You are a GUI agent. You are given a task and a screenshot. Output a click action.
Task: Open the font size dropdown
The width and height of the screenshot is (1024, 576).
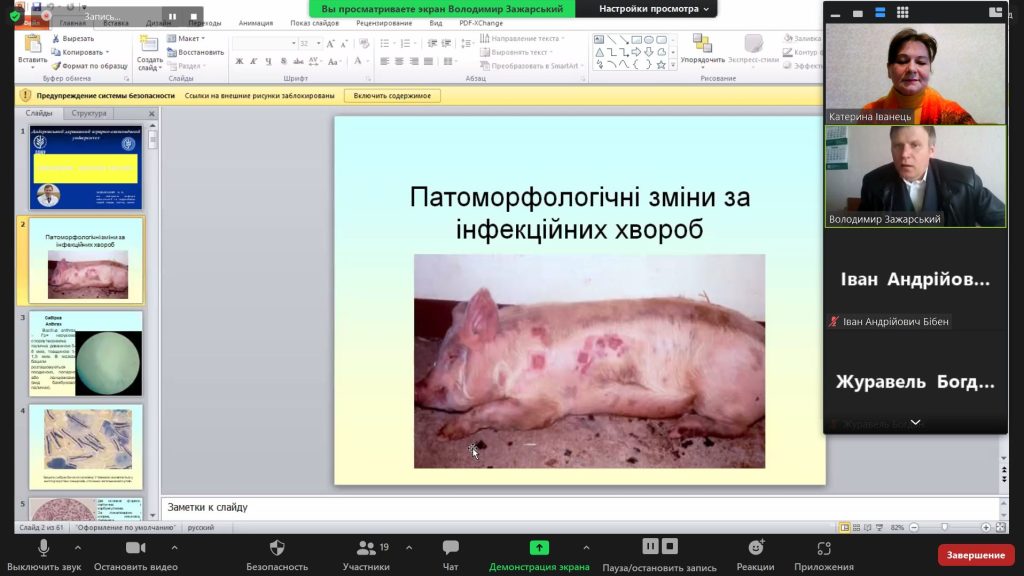coord(318,44)
